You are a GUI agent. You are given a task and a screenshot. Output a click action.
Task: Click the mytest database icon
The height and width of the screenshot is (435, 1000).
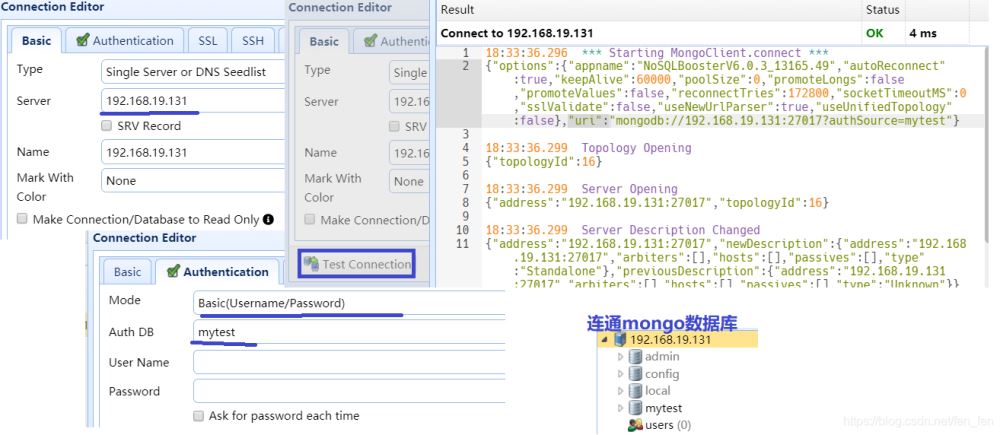click(635, 408)
